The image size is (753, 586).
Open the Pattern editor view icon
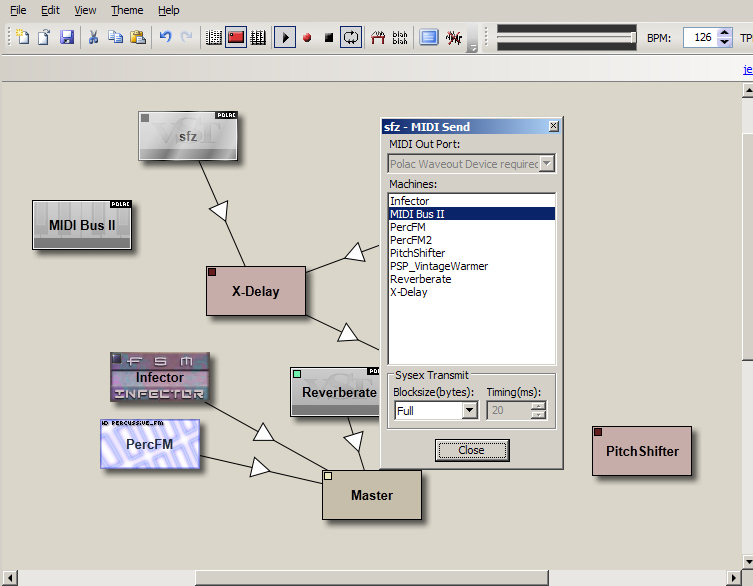click(213, 38)
